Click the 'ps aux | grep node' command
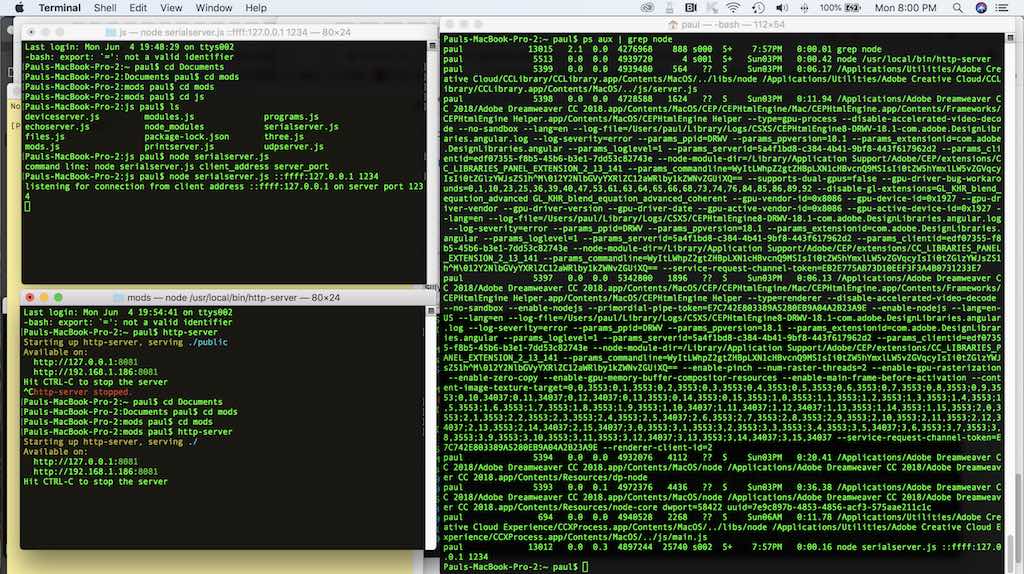 [x=626, y=39]
